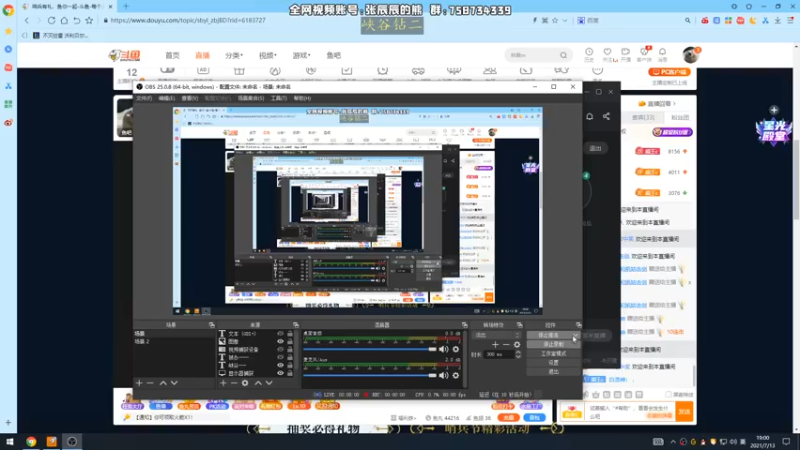Toggle visibility of 显示器捕获 source
This screenshot has height=450, width=800.
[x=280, y=373]
